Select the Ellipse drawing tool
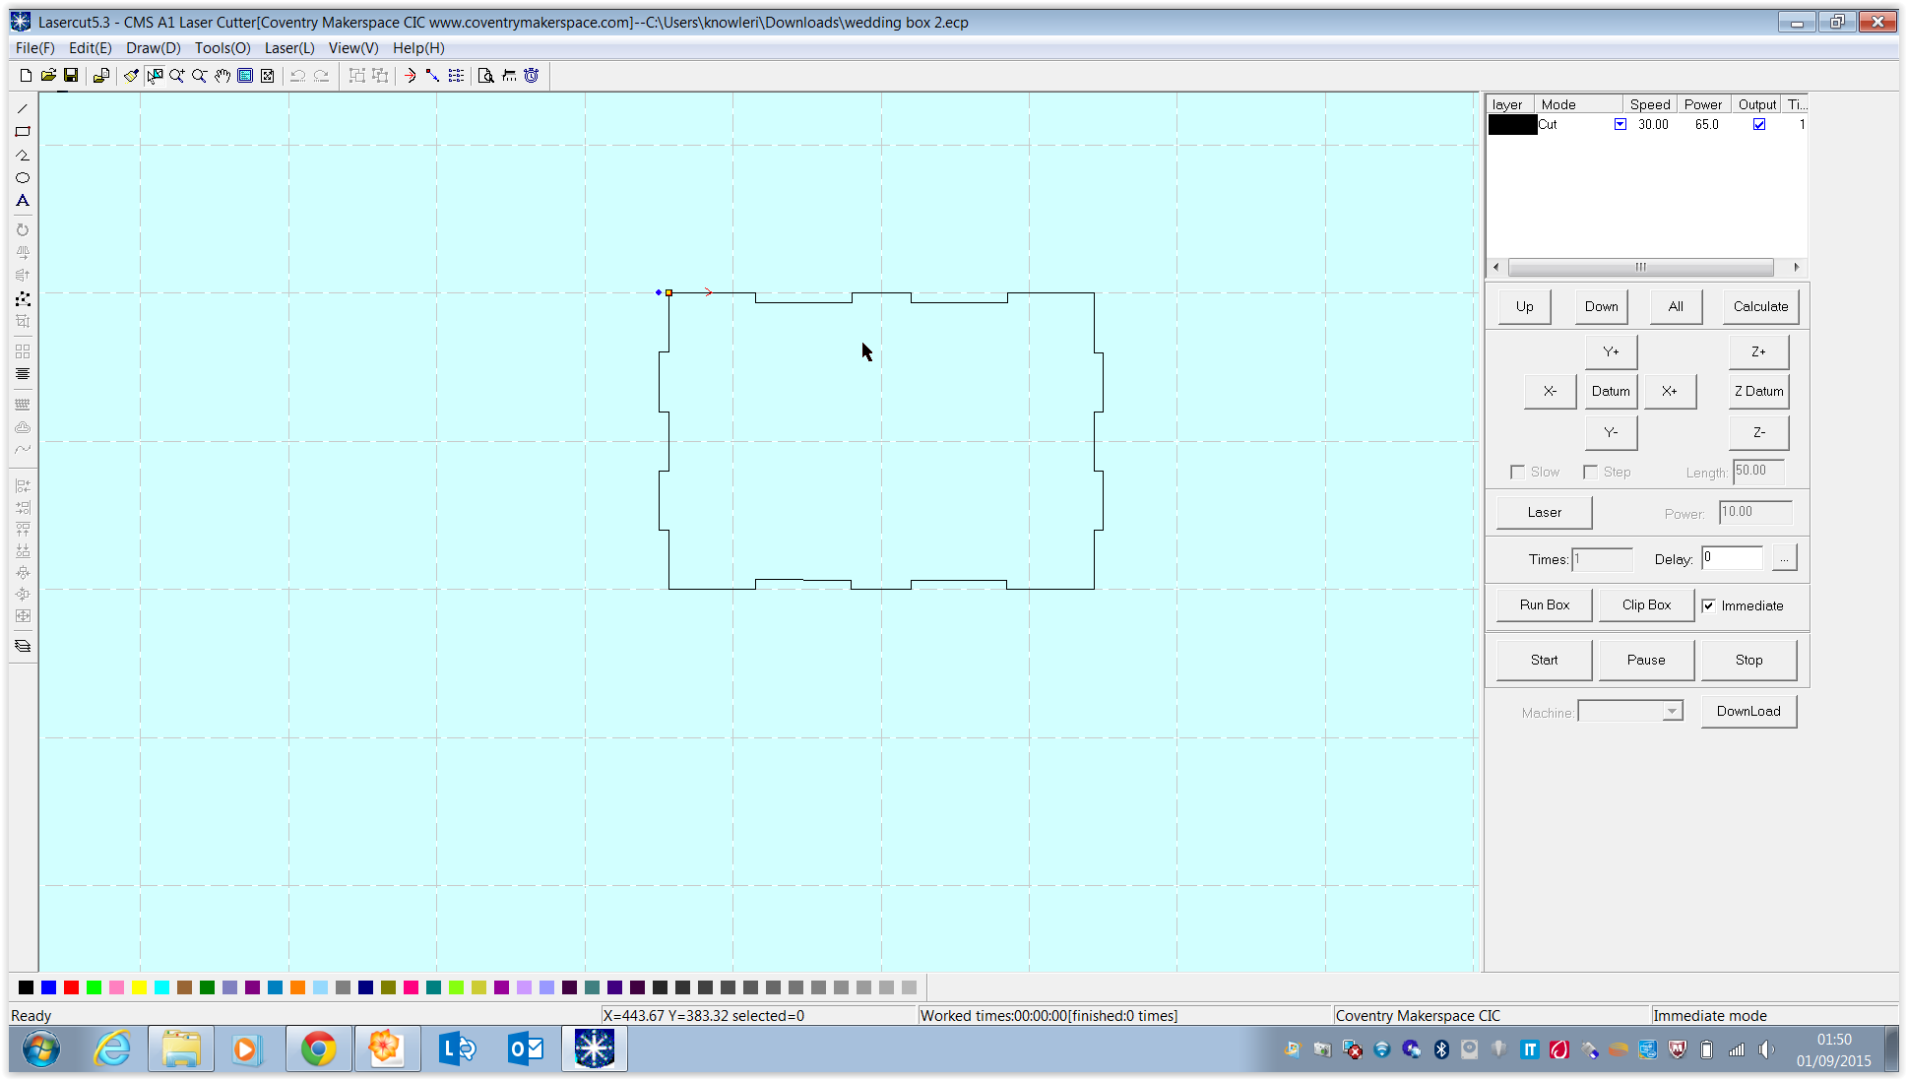The width and height of the screenshot is (1906, 1080). (x=22, y=177)
